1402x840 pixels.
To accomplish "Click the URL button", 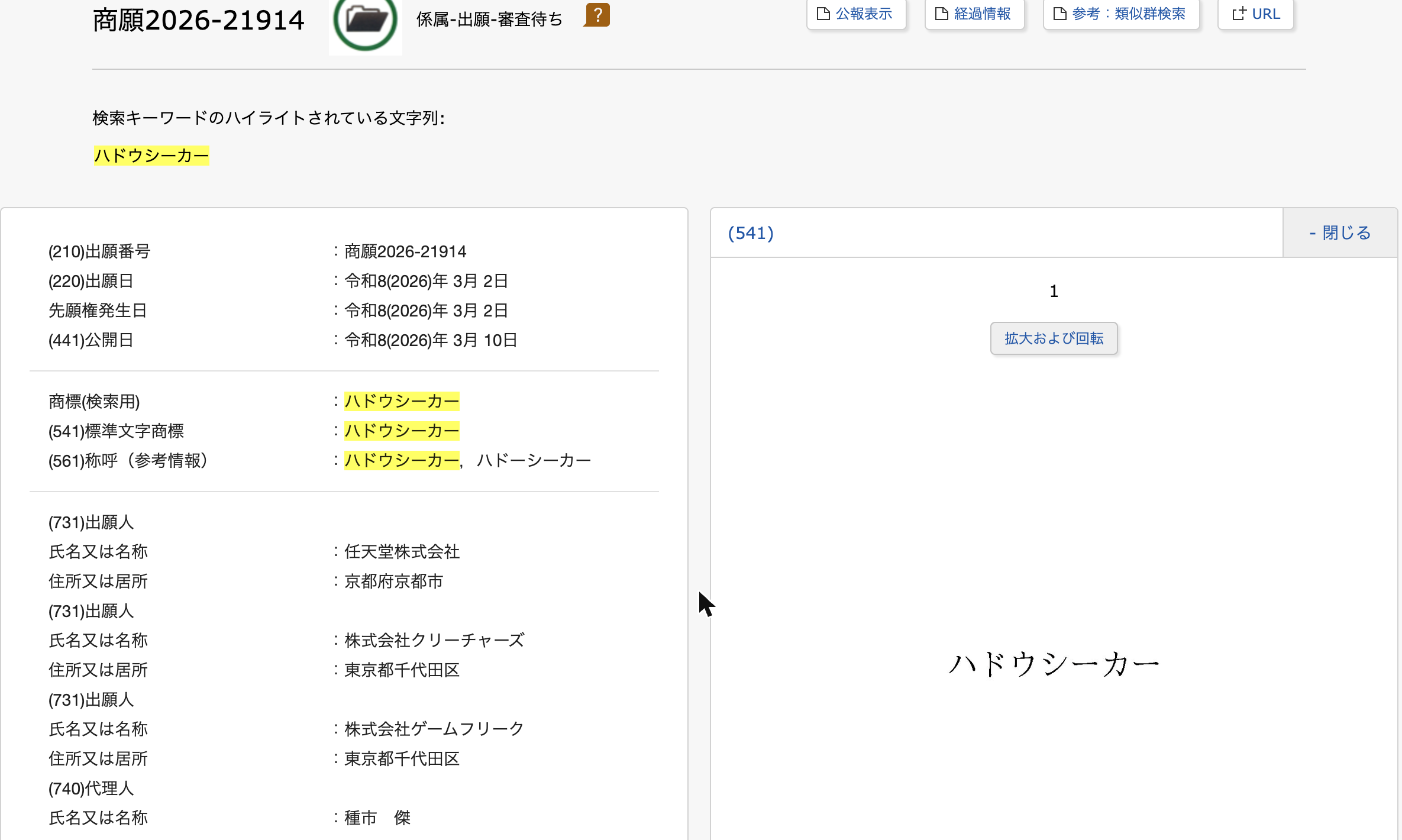I will coord(1256,14).
